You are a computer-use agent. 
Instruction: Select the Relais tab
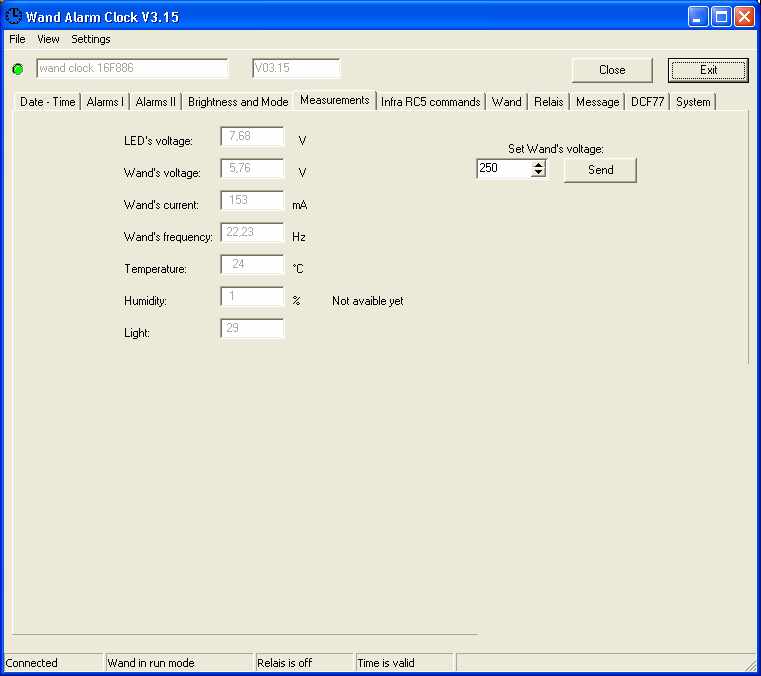click(x=548, y=102)
